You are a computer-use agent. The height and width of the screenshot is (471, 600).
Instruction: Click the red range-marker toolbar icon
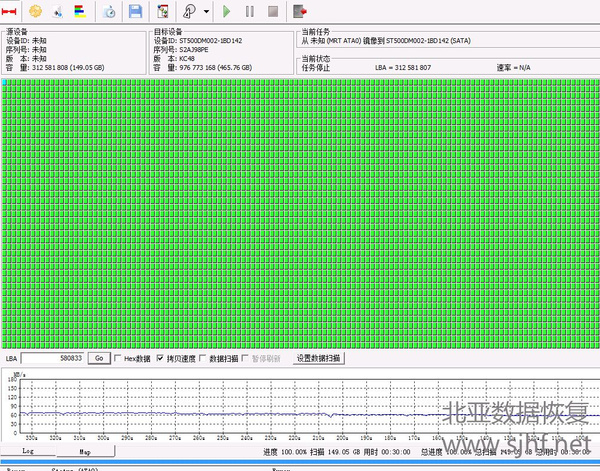coord(9,11)
